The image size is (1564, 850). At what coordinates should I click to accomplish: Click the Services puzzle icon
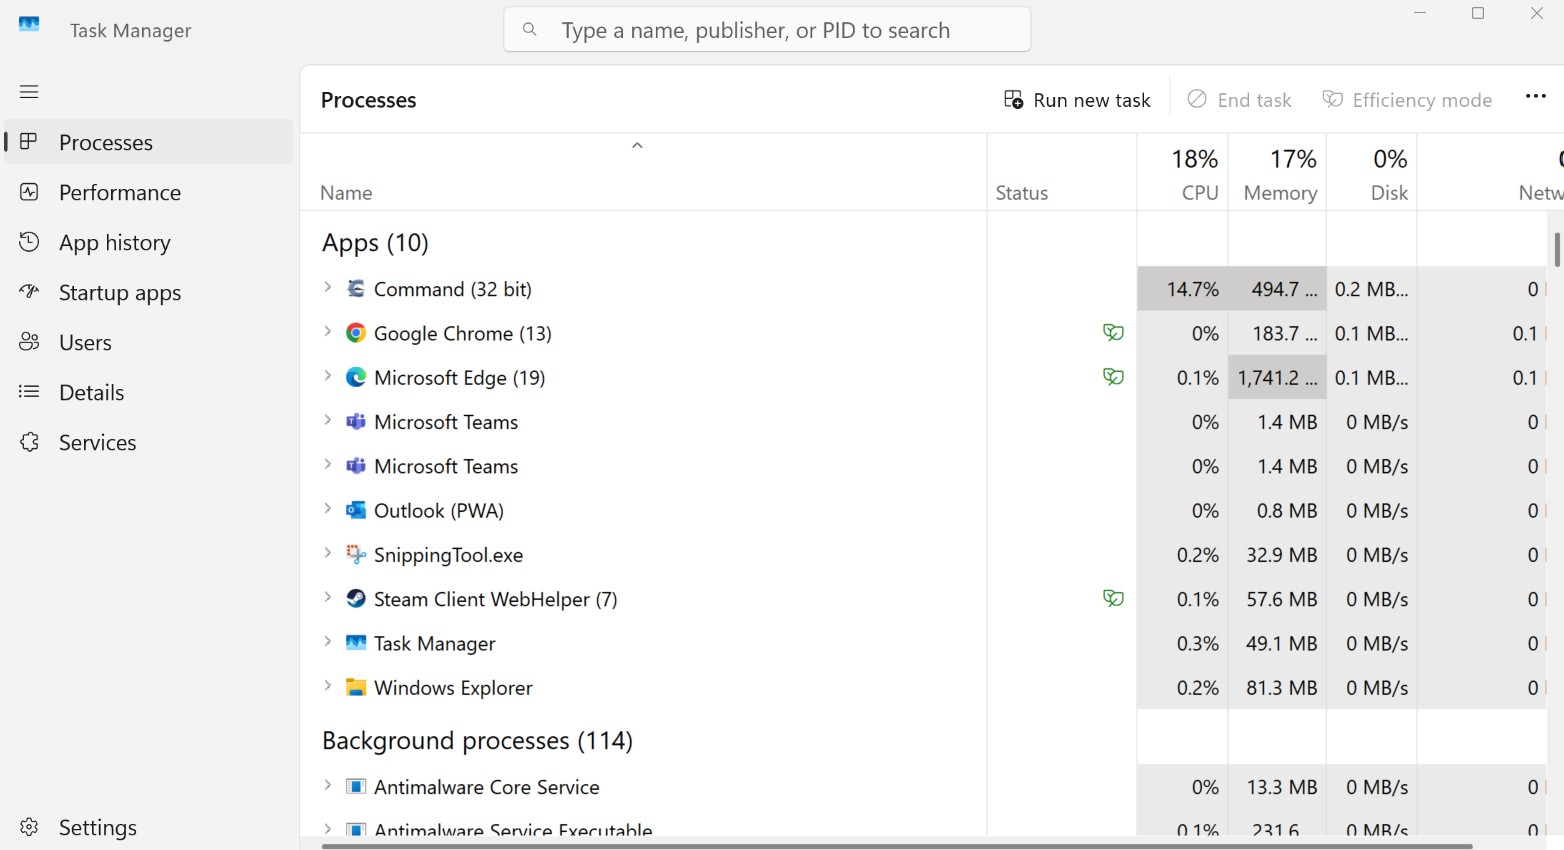[x=29, y=442]
